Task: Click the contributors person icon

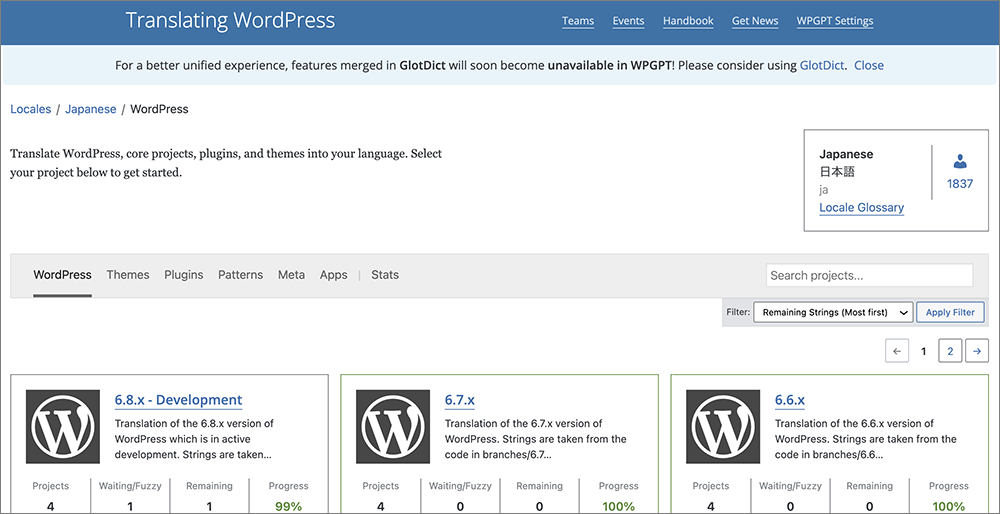Action: click(960, 161)
